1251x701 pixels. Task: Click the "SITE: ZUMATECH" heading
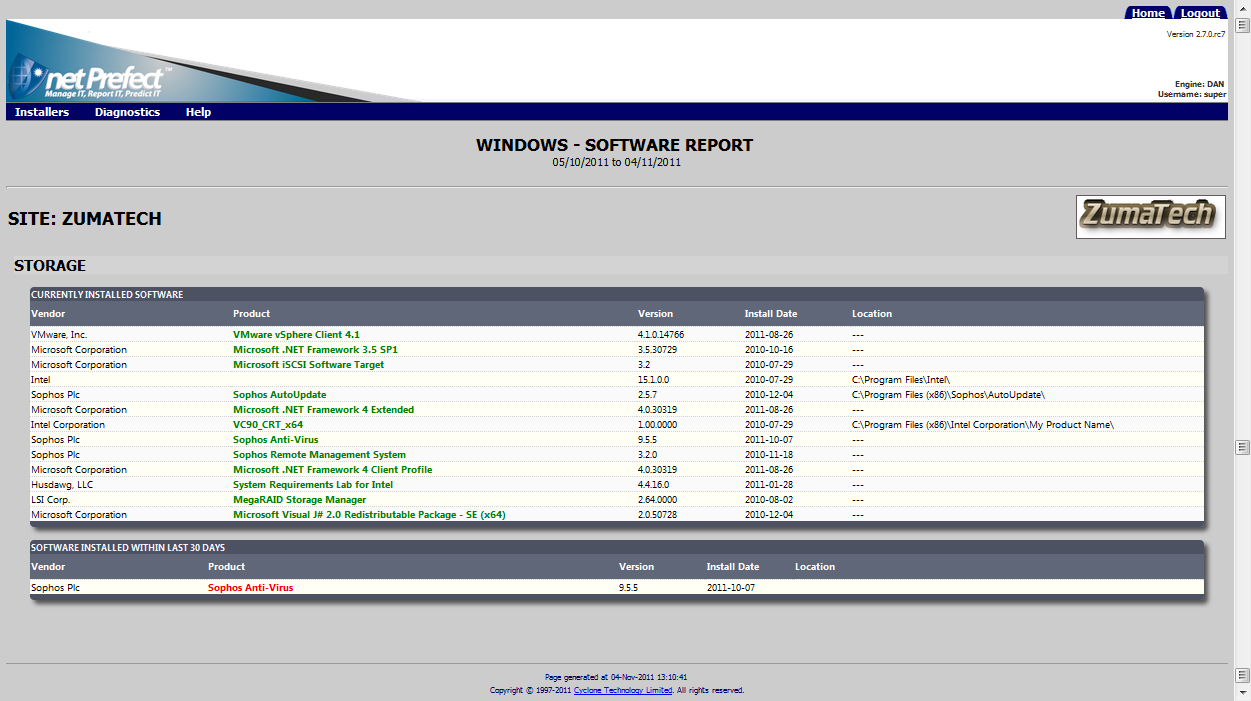tap(85, 219)
